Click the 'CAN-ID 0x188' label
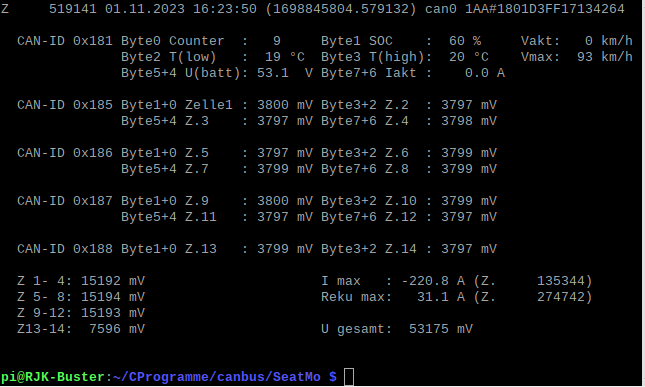645x387 pixels. click(65, 249)
